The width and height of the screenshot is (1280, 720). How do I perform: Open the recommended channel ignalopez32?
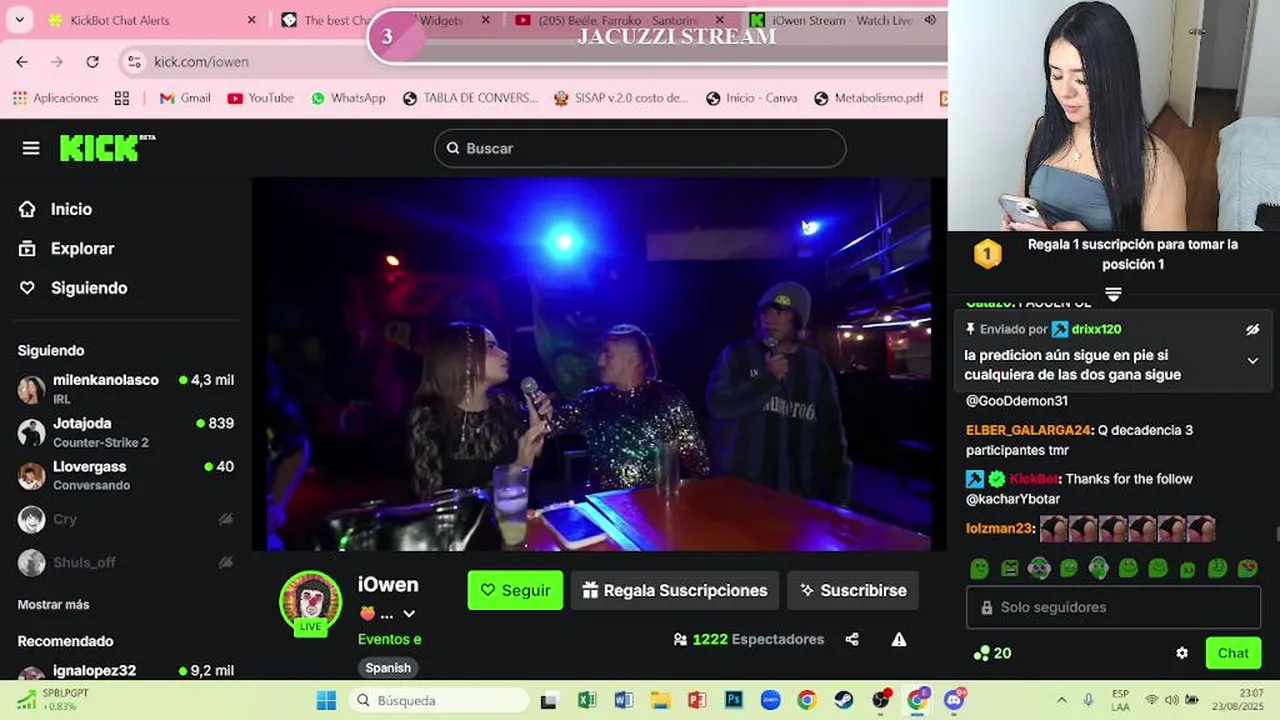(x=126, y=671)
